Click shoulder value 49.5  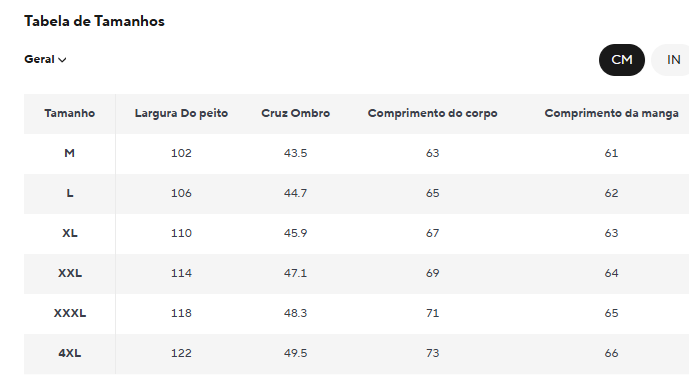[295, 353]
